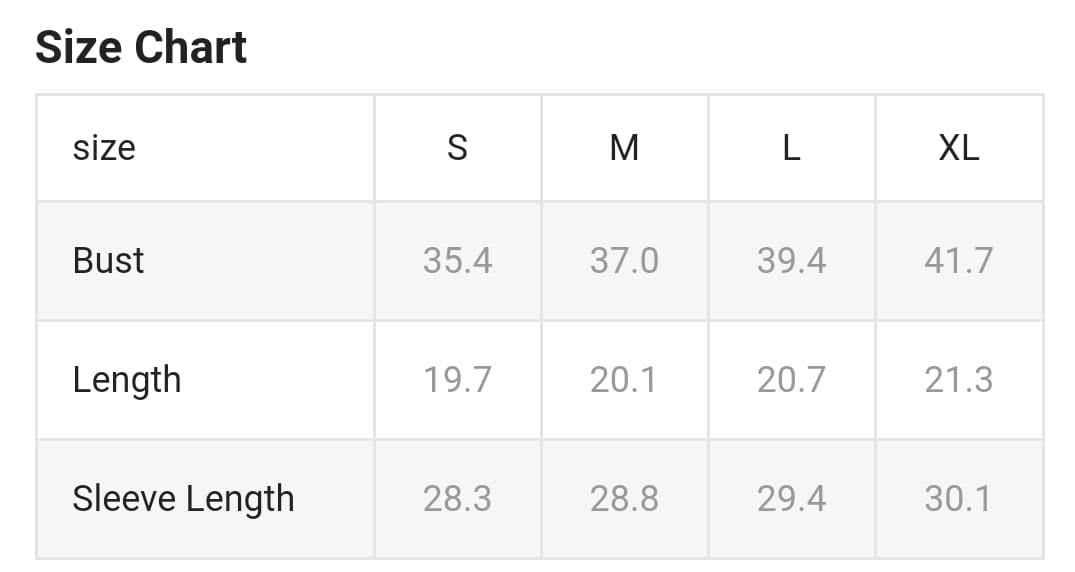The width and height of the screenshot is (1075, 572).
Task: Click Sleeve Length value 28.8
Action: coord(624,498)
